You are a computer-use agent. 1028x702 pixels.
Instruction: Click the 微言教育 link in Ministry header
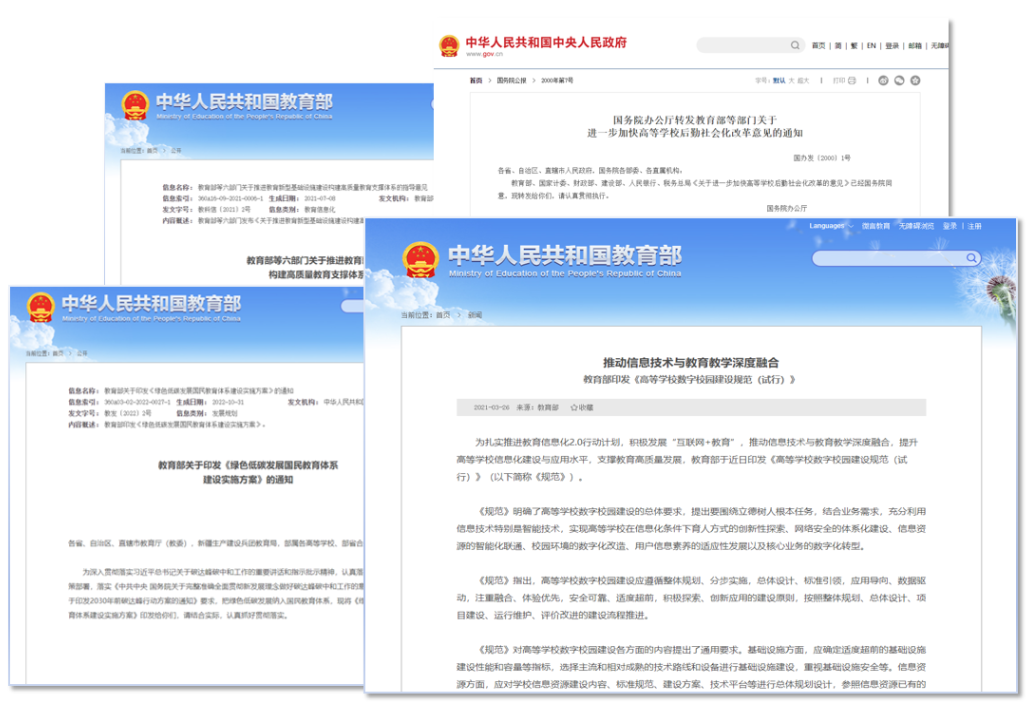tap(876, 226)
